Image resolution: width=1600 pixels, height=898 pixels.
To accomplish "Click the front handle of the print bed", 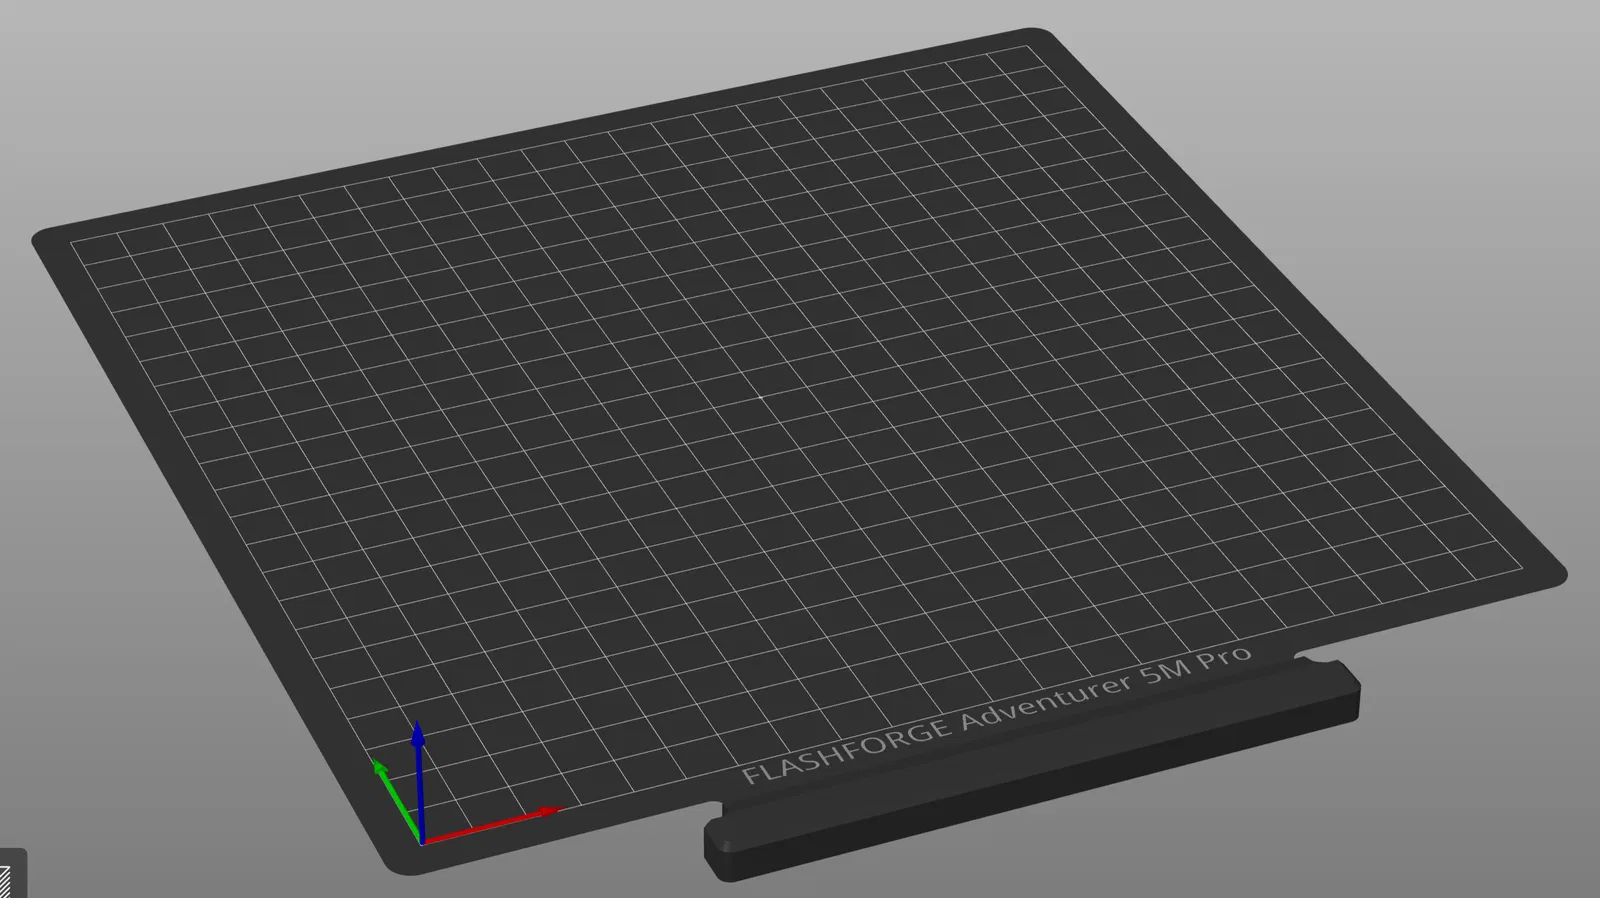I will (x=1032, y=768).
